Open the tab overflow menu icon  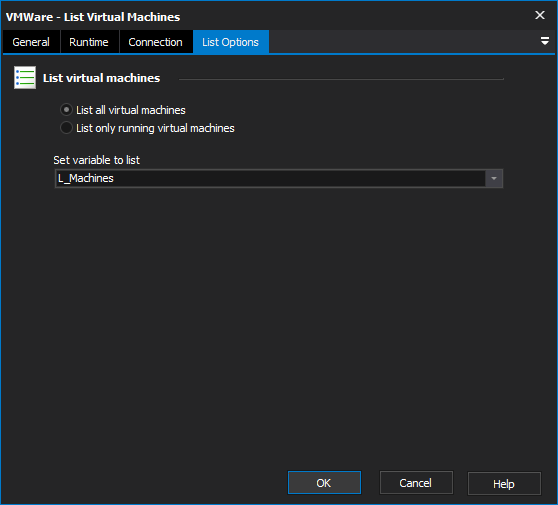(544, 41)
